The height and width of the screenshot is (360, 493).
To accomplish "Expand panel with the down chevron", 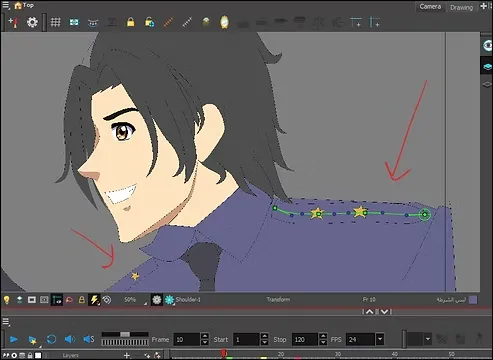I will coord(384,312).
